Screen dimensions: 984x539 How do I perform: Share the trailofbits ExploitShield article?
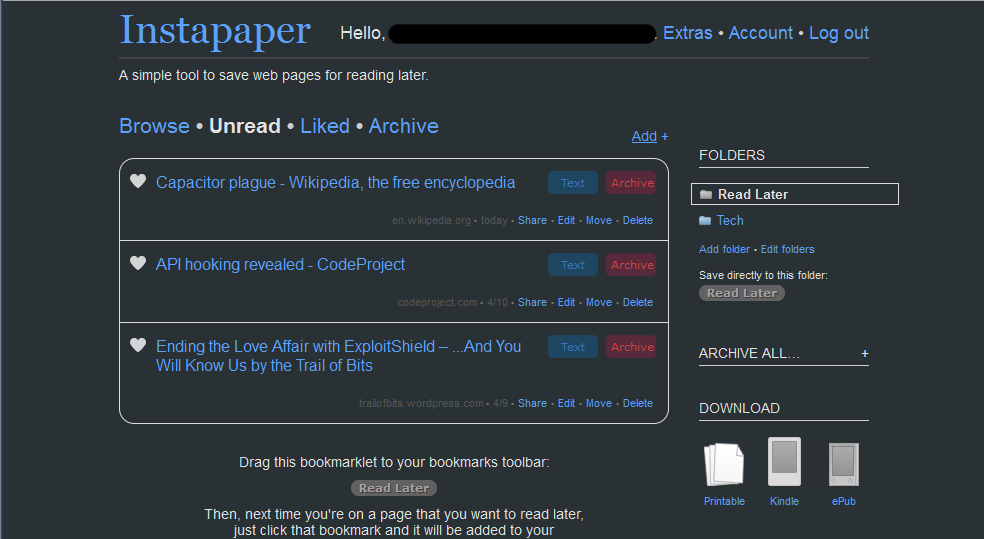coord(532,403)
